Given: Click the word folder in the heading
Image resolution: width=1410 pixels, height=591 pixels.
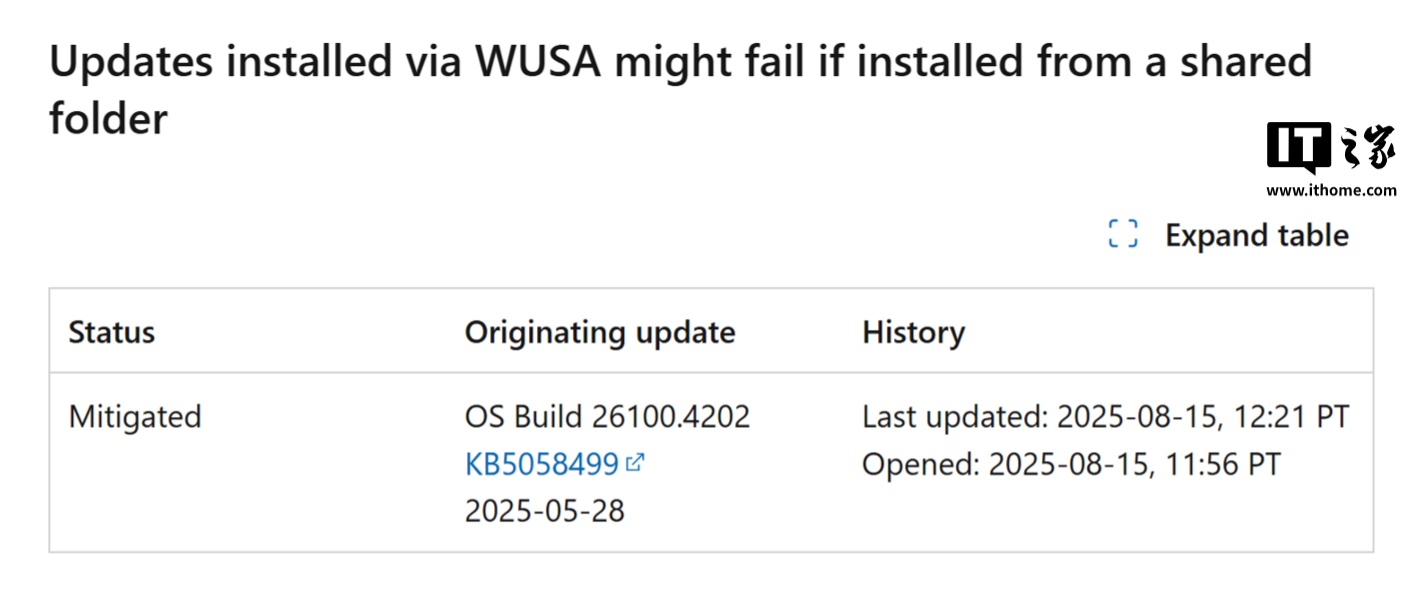Looking at the screenshot, I should click(108, 119).
